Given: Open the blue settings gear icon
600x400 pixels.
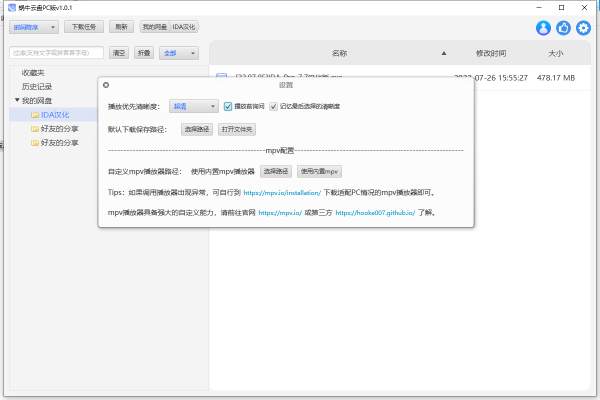Looking at the screenshot, I should pos(584,28).
